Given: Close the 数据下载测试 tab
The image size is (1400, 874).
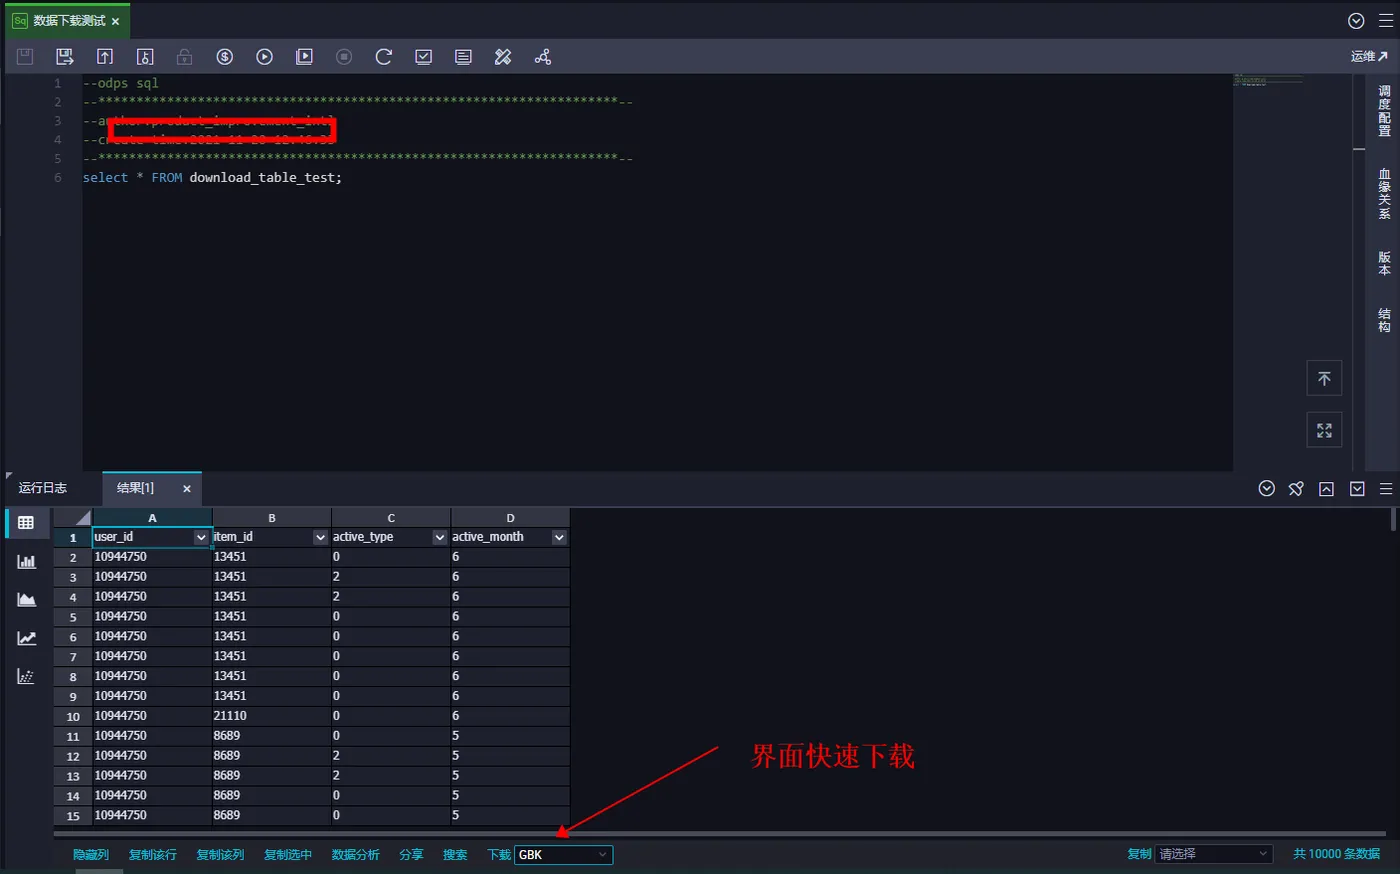Looking at the screenshot, I should pos(115,21).
